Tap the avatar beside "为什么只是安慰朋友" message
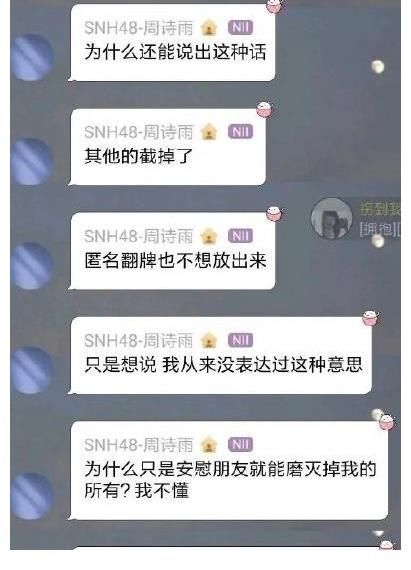The width and height of the screenshot is (411, 570). pyautogui.click(x=32, y=496)
